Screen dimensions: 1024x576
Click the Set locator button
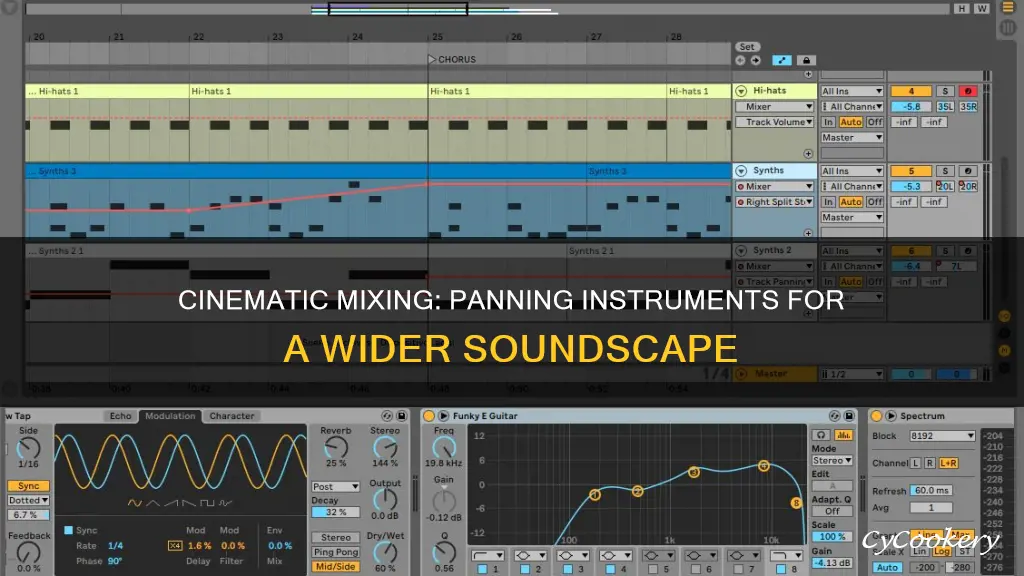(x=747, y=47)
